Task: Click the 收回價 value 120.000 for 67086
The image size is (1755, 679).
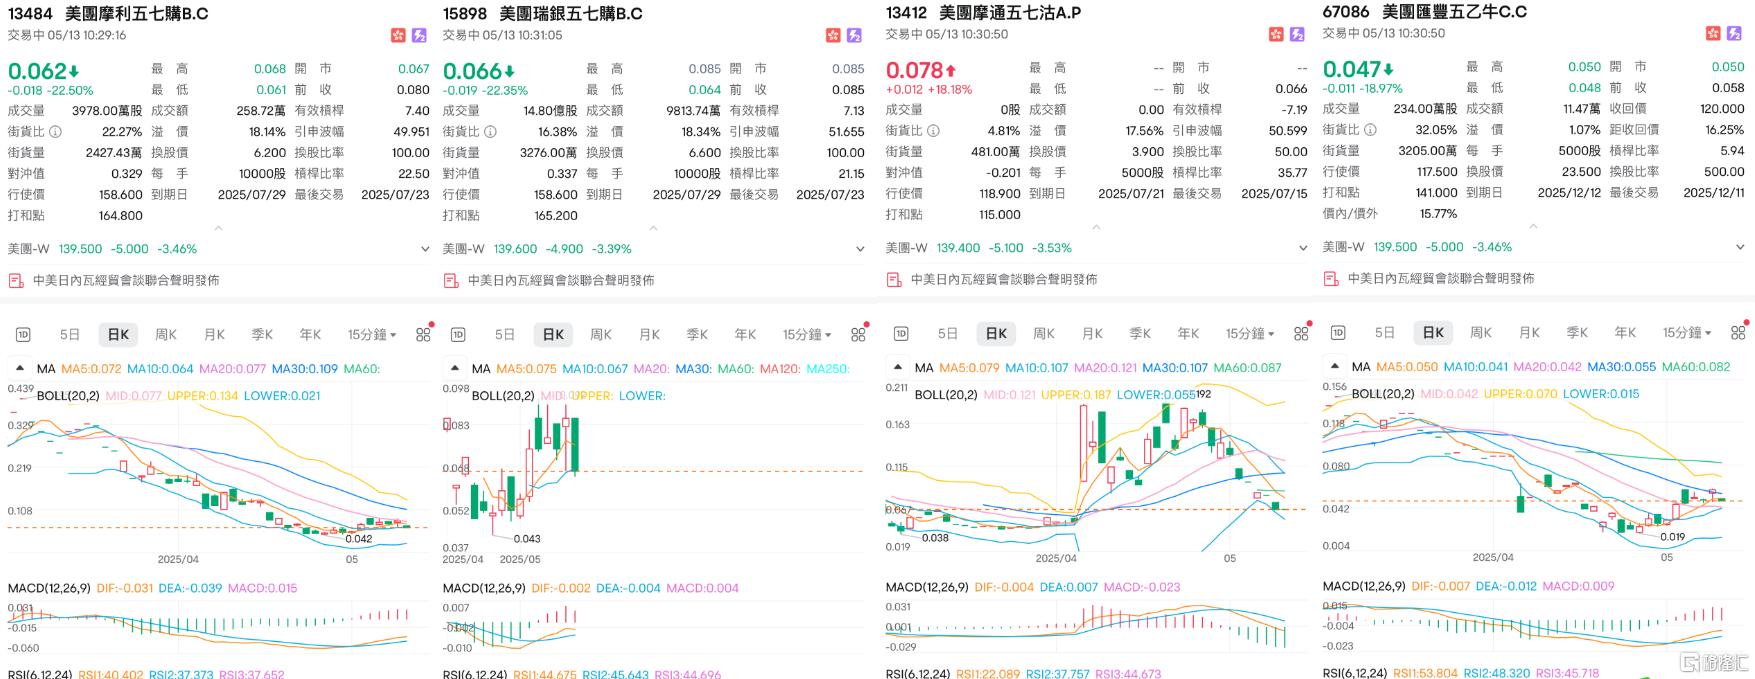Action: 1722,109
